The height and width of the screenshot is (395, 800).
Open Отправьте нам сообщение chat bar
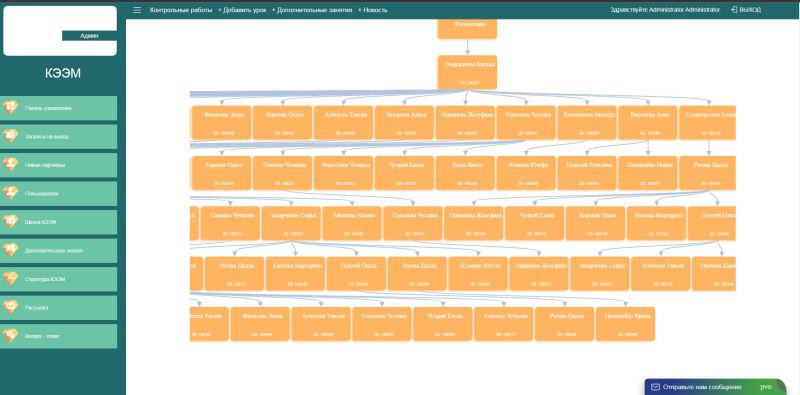pyautogui.click(x=715, y=387)
